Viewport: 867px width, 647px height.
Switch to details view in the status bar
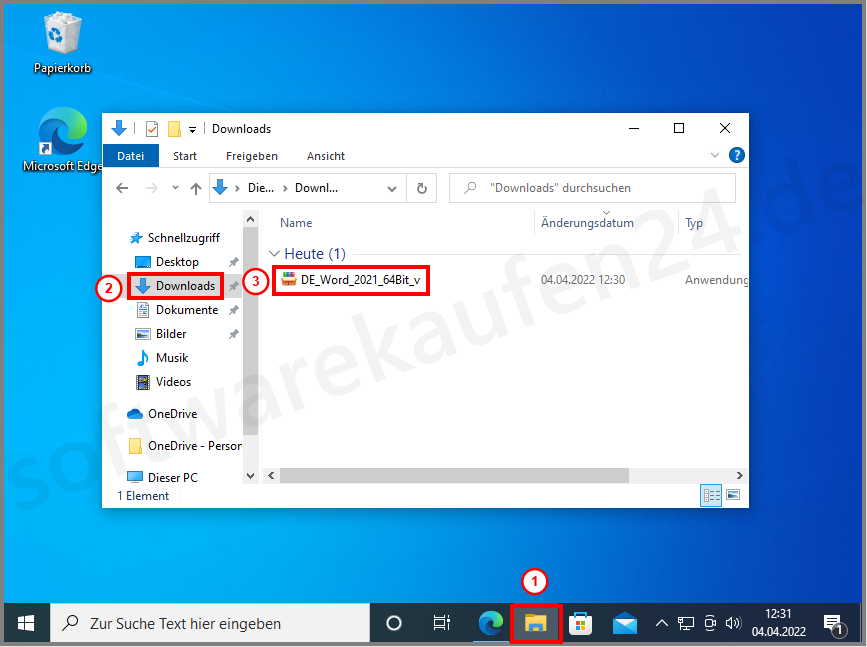(x=711, y=495)
